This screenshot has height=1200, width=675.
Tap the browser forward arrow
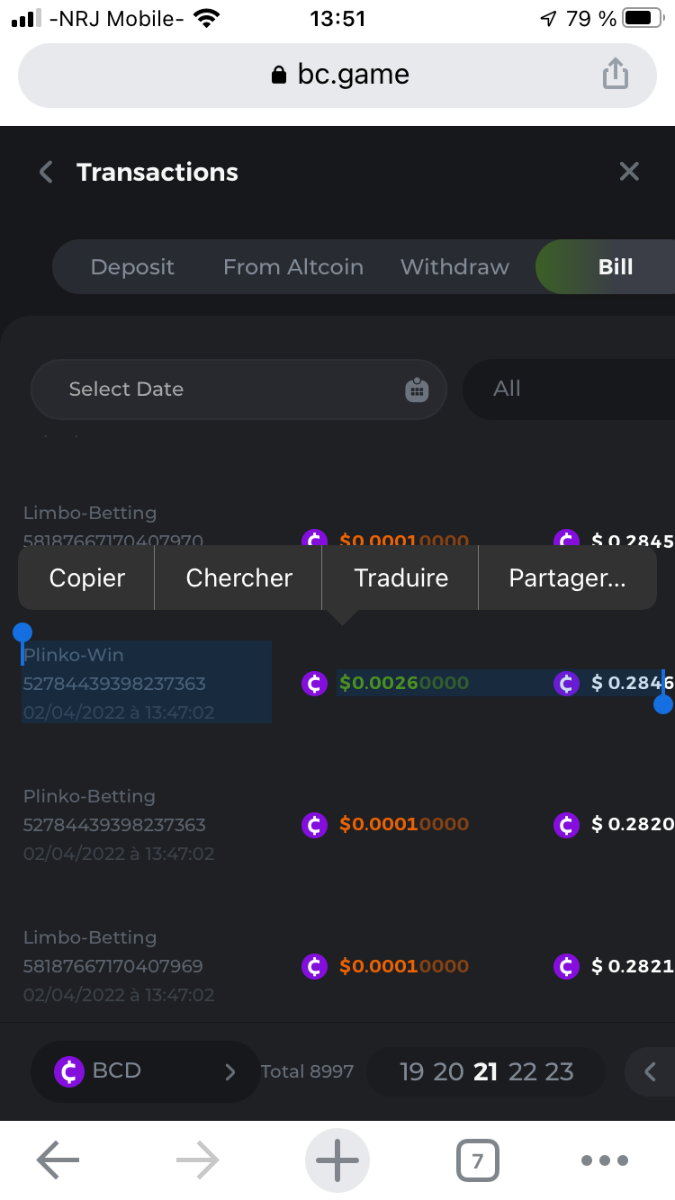198,1161
